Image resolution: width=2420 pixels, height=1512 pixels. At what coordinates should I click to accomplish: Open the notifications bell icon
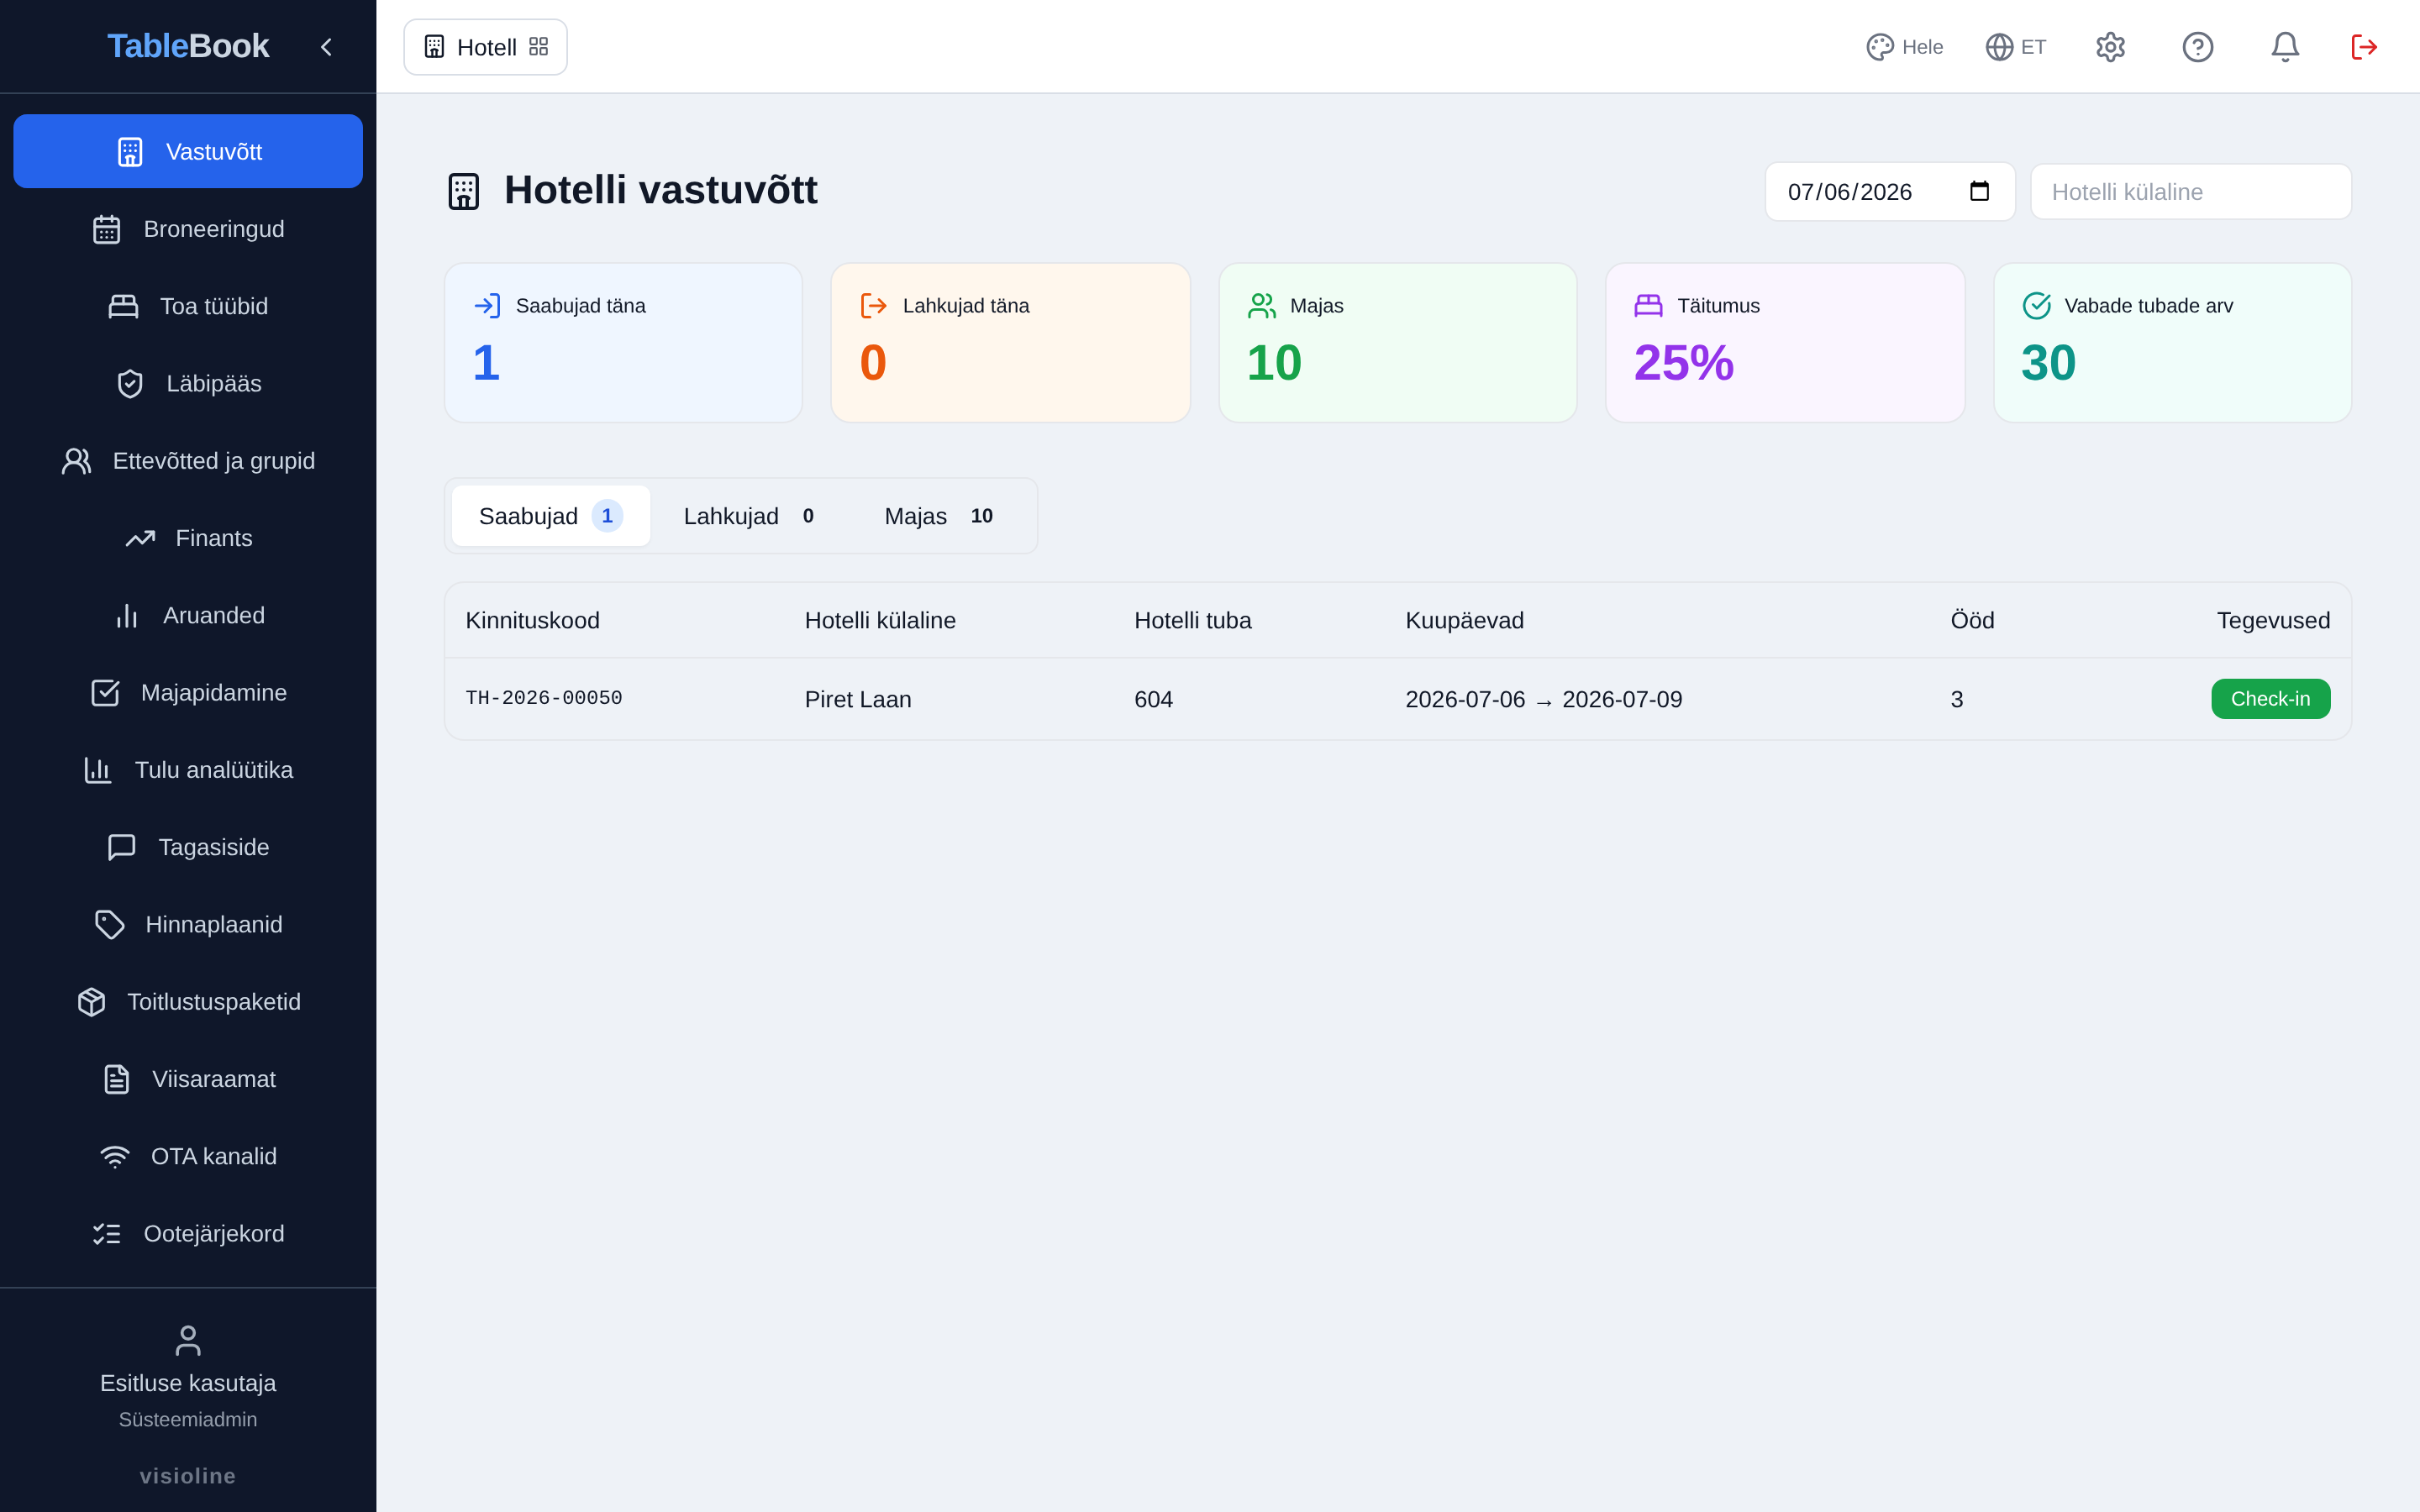[2284, 47]
